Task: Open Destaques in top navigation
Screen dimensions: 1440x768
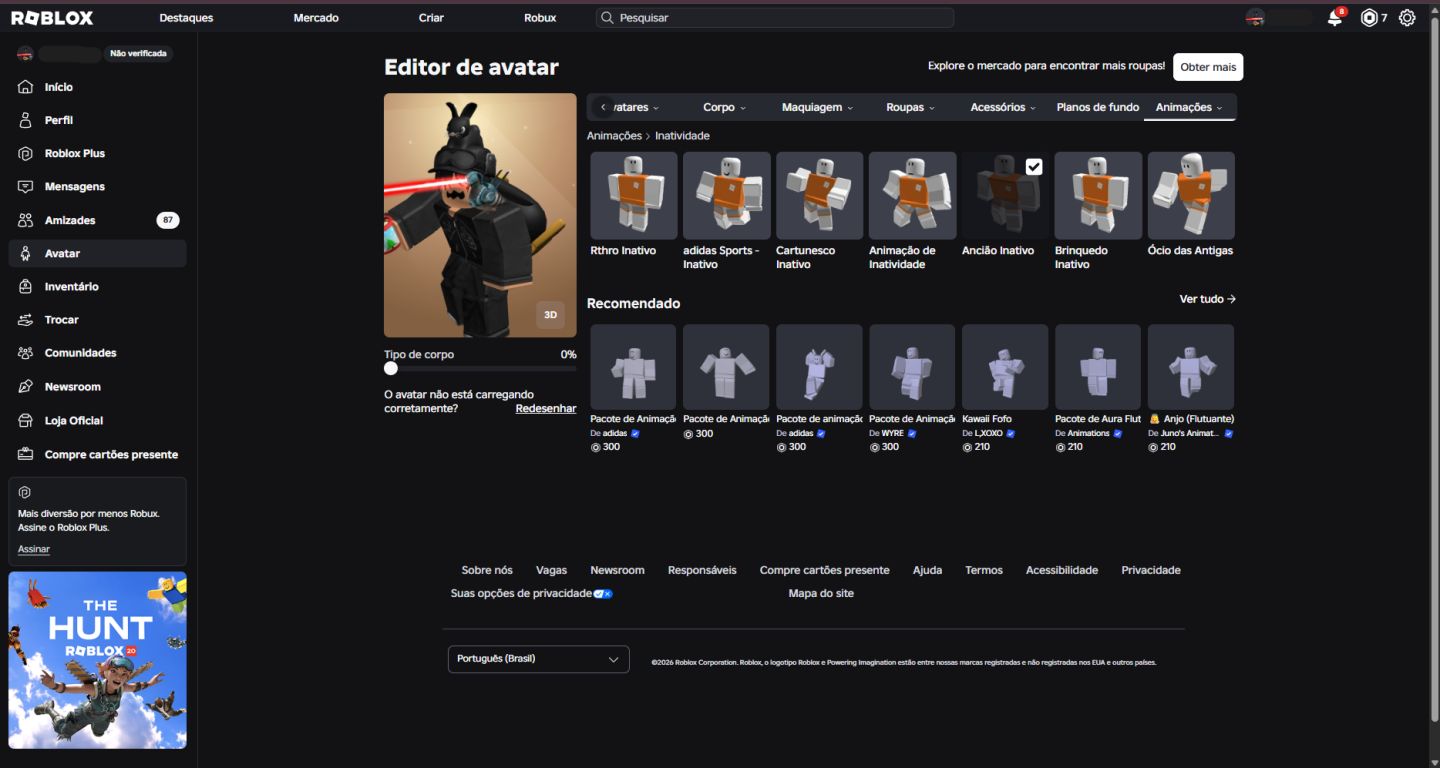Action: (x=186, y=18)
